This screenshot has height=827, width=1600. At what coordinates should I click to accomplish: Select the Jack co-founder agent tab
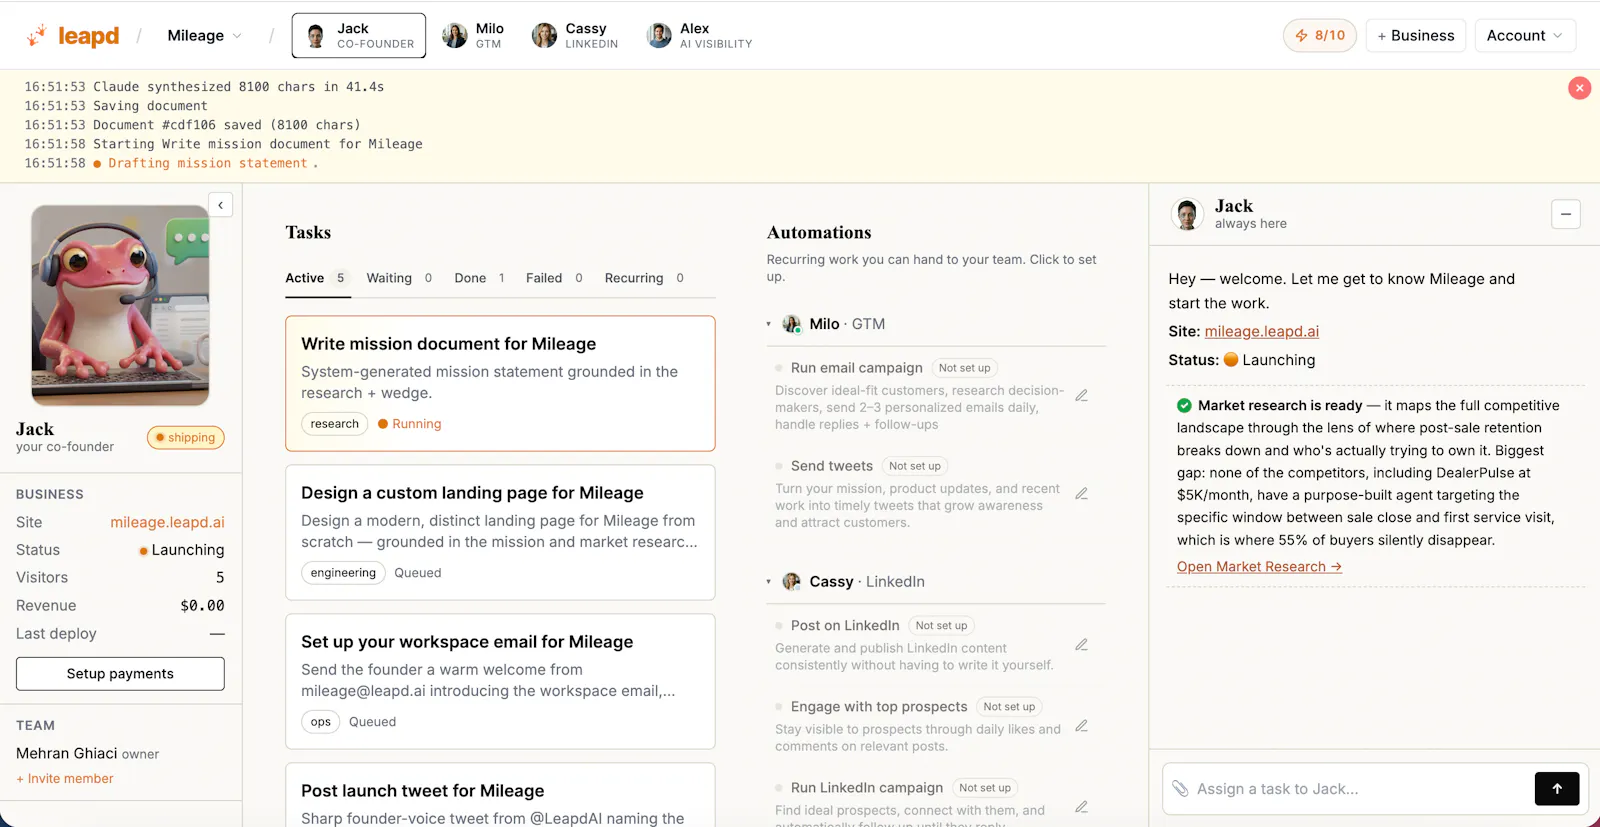[359, 36]
